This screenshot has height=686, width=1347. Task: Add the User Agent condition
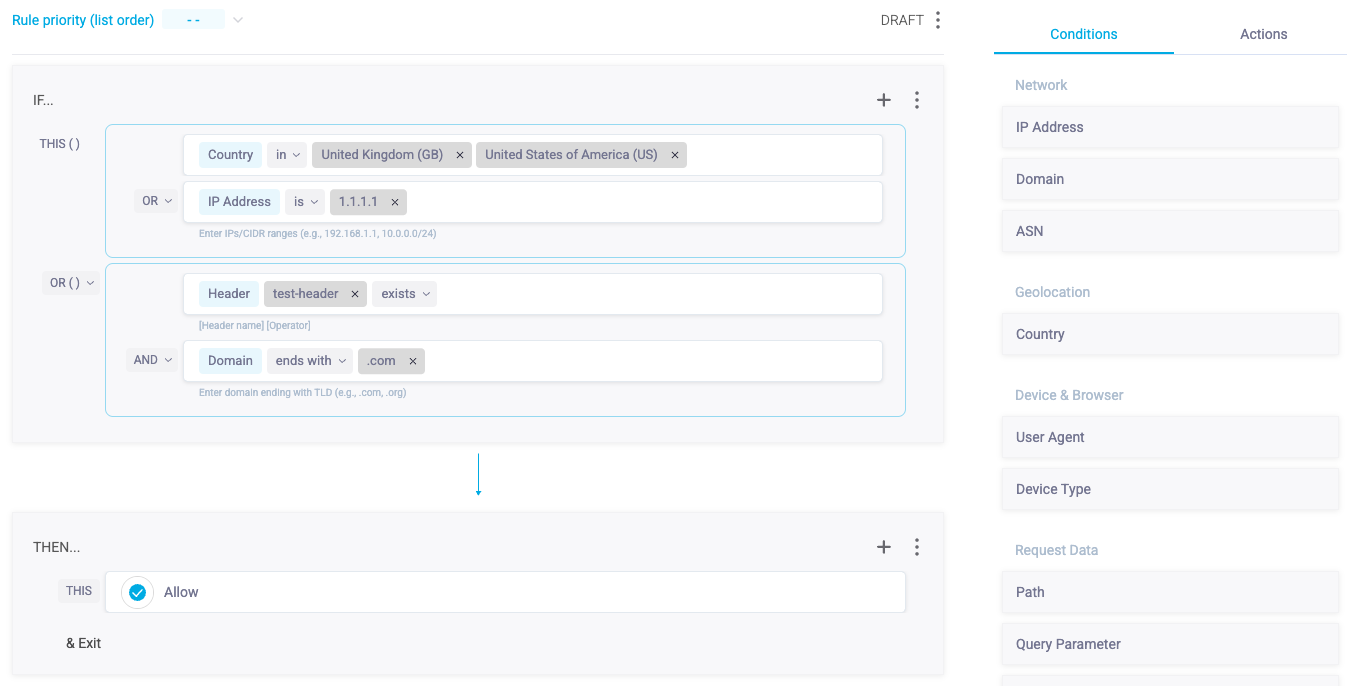(1169, 437)
